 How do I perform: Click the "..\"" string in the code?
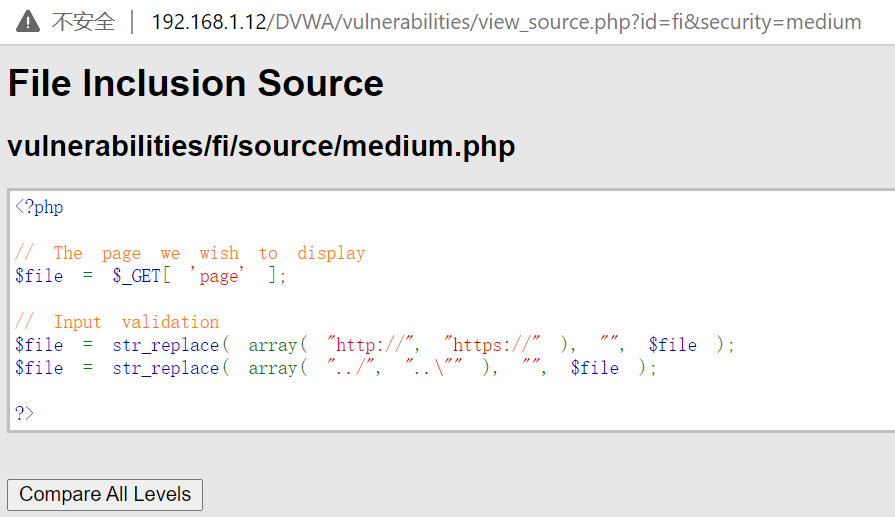(435, 368)
